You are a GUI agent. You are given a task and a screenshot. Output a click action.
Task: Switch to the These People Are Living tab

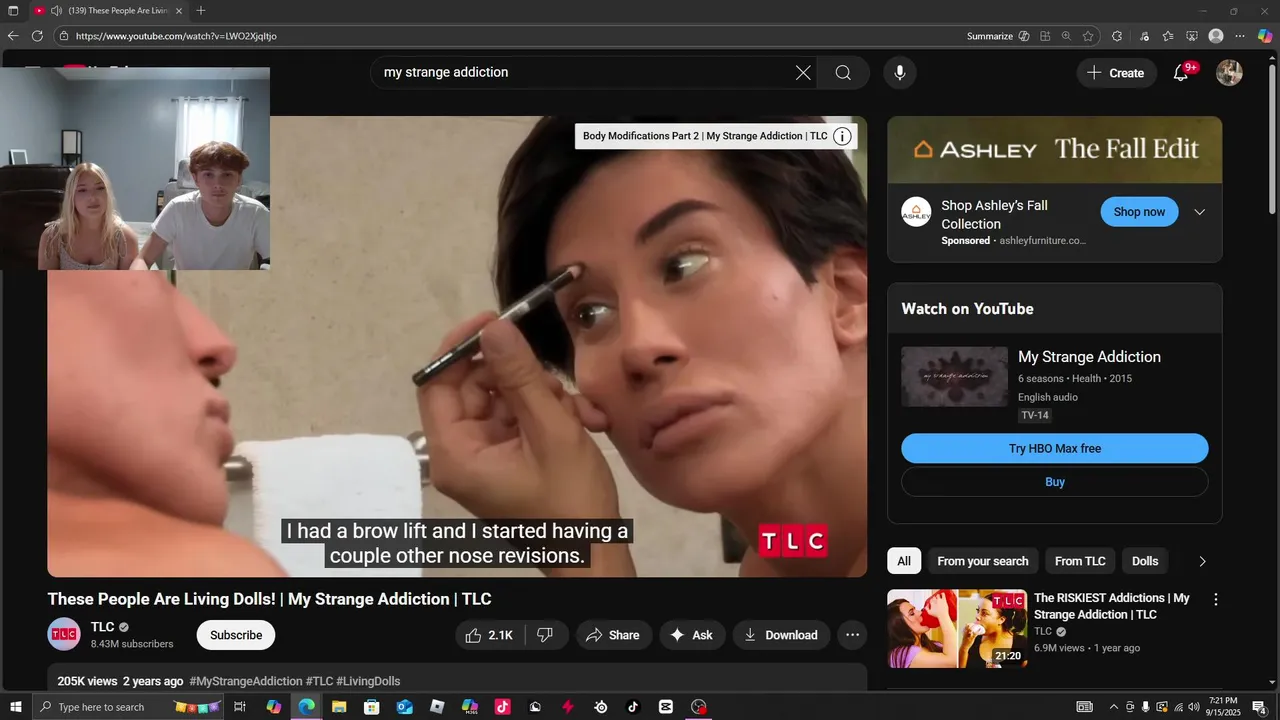108,11
